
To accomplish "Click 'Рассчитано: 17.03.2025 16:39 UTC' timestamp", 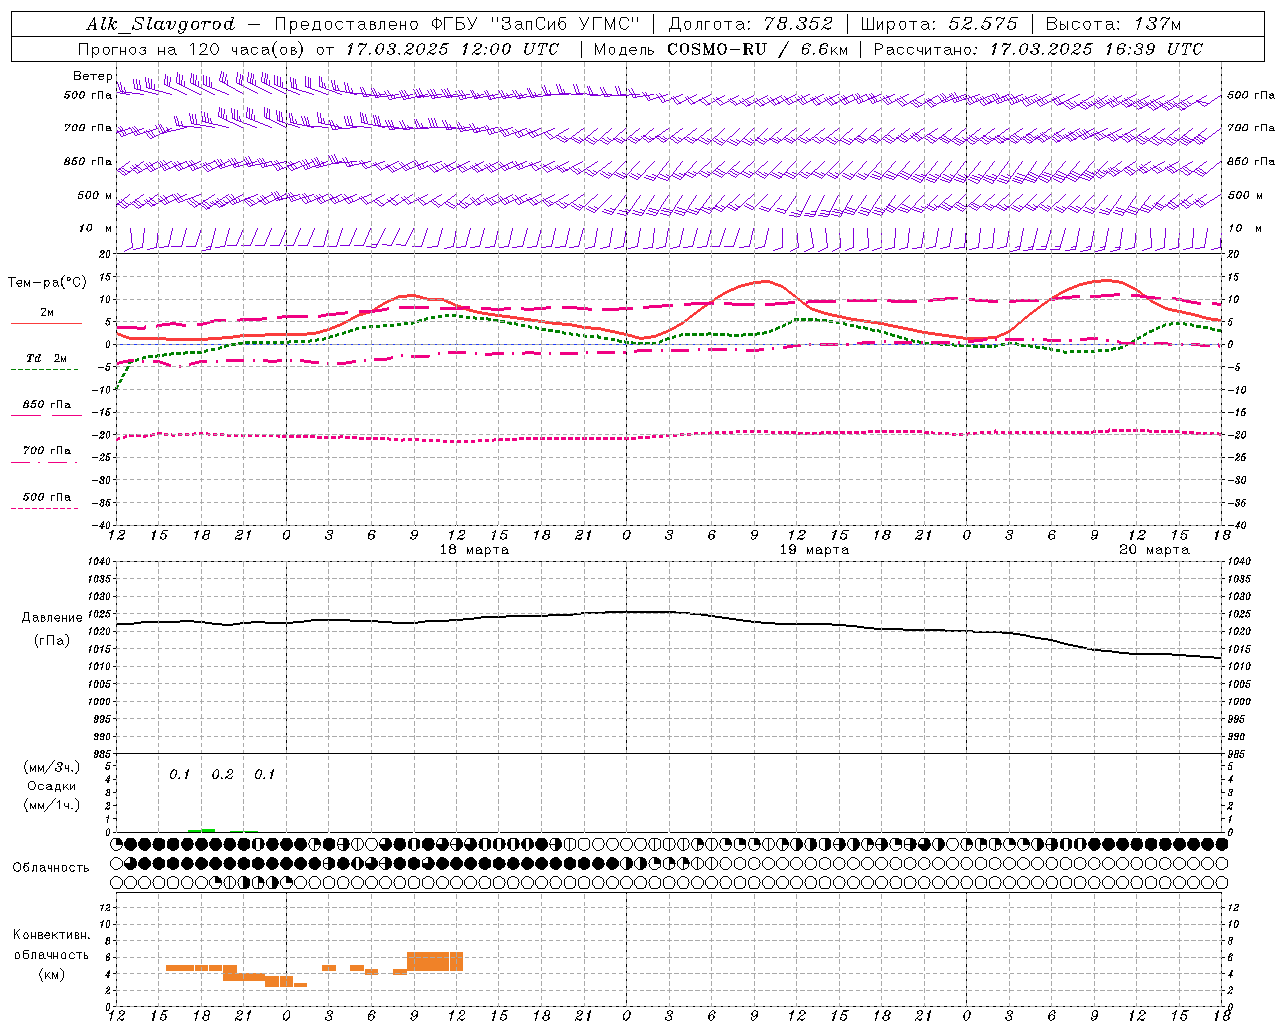I will (1038, 49).
